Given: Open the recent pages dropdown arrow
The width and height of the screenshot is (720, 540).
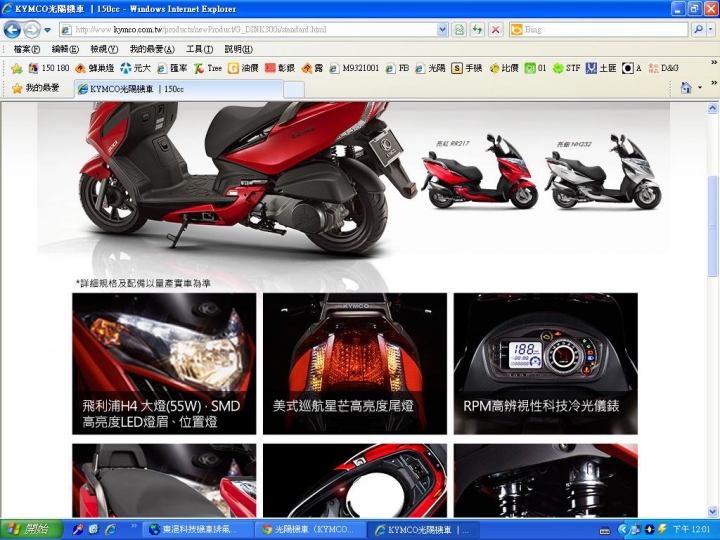Looking at the screenshot, I should pyautogui.click(x=48, y=30).
